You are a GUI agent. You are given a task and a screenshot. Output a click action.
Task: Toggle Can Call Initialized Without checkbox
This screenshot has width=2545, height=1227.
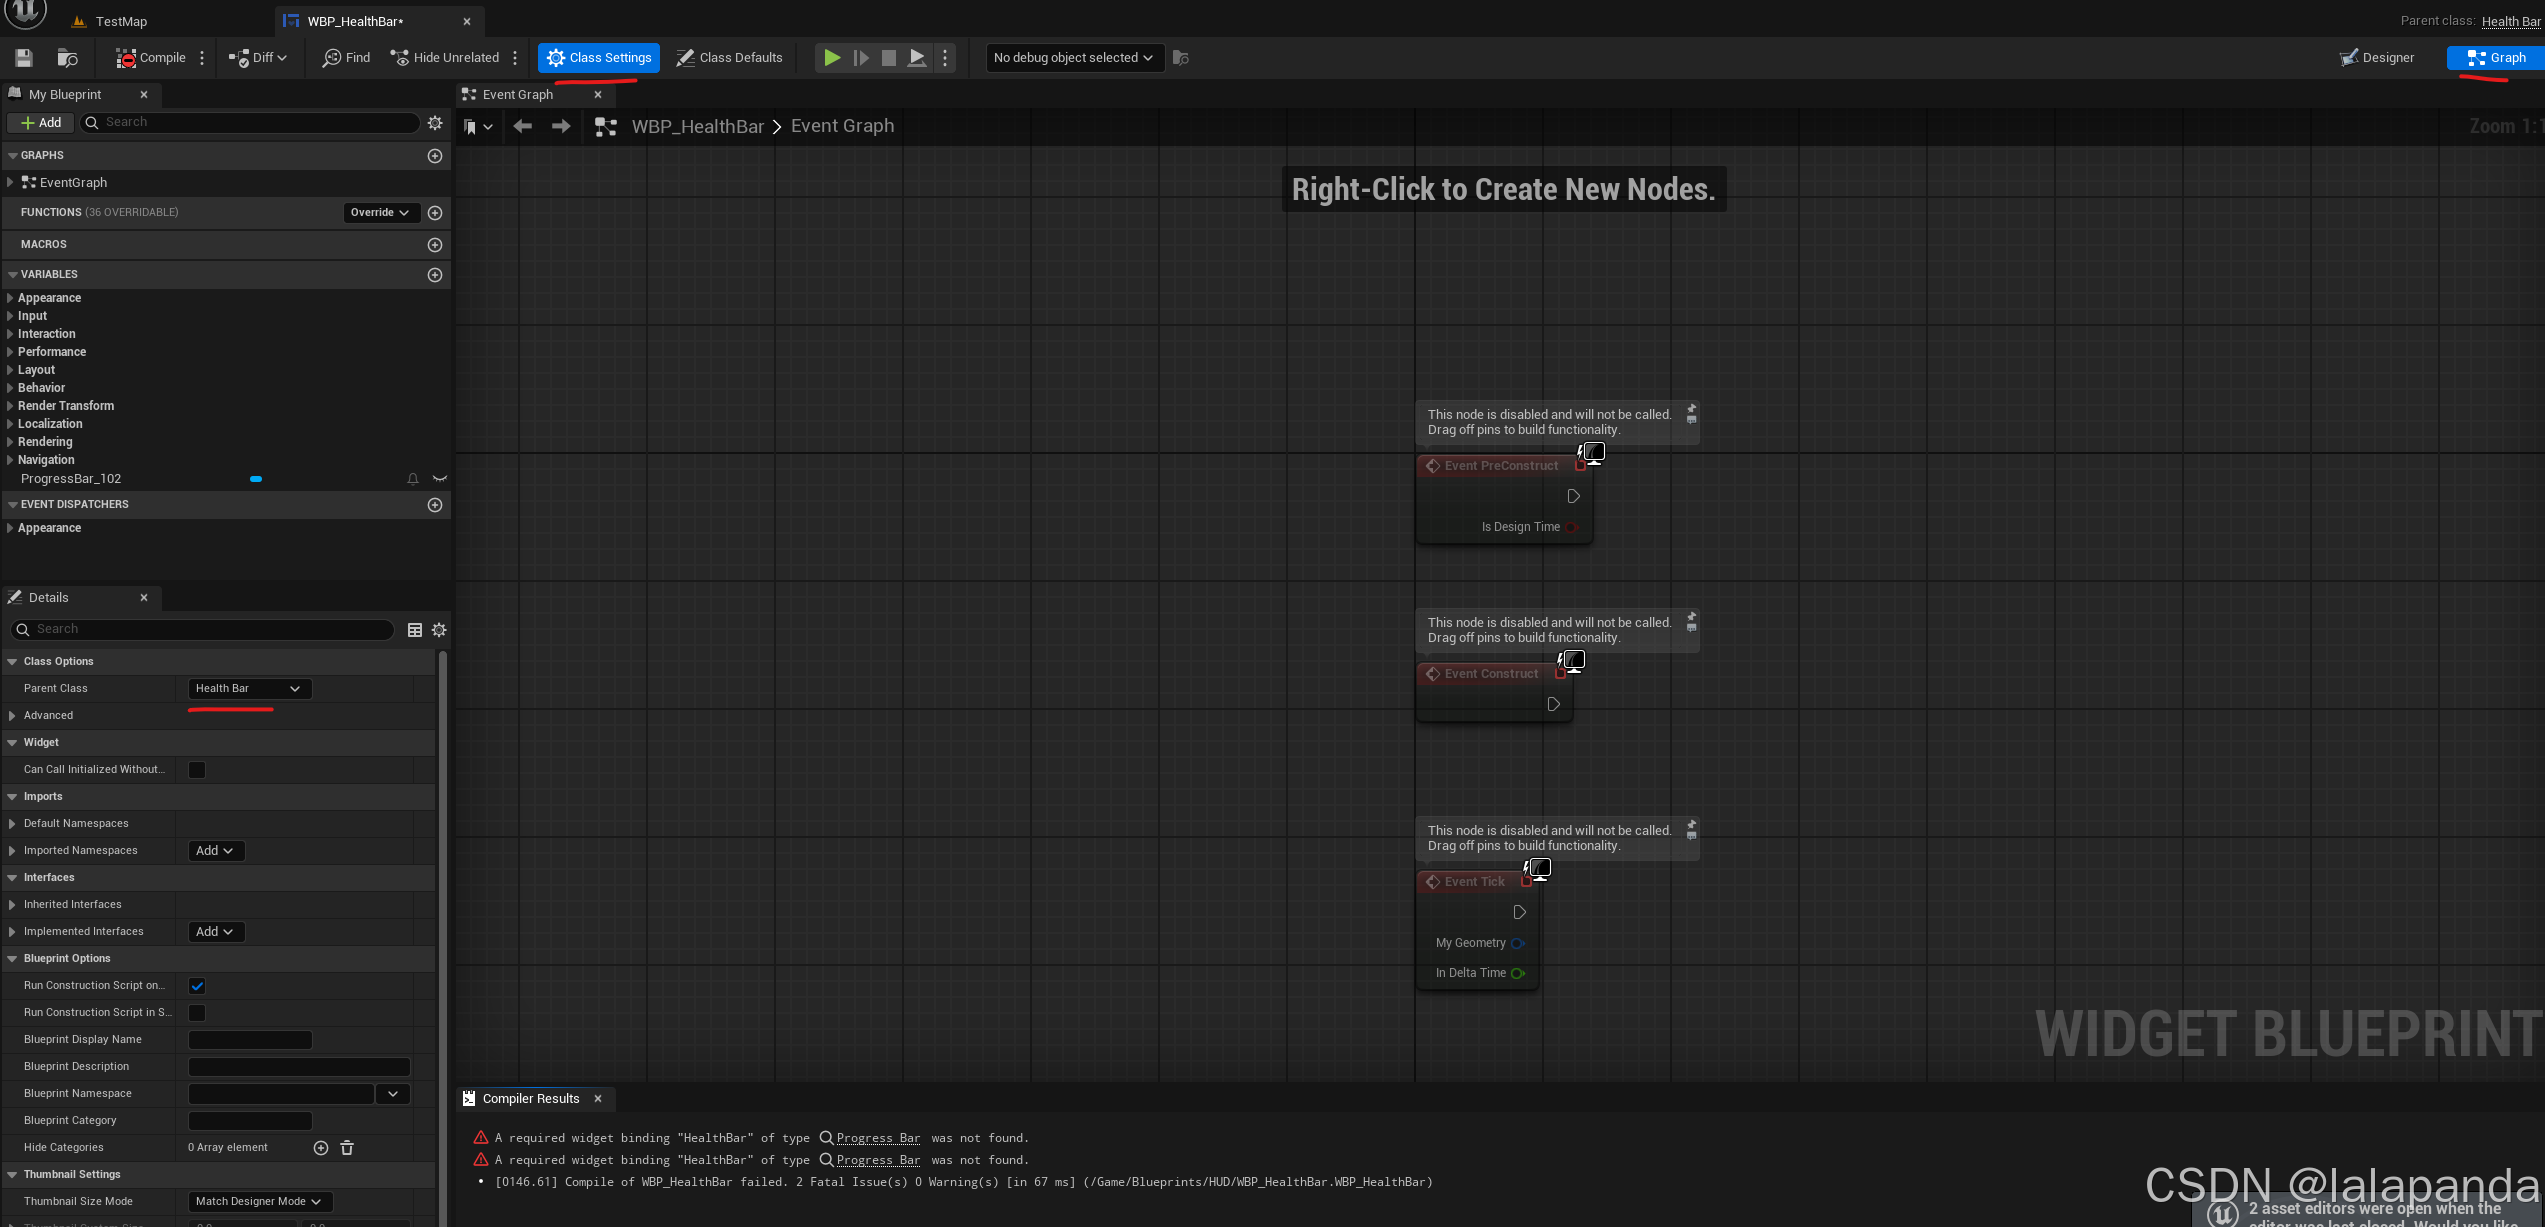coord(197,770)
